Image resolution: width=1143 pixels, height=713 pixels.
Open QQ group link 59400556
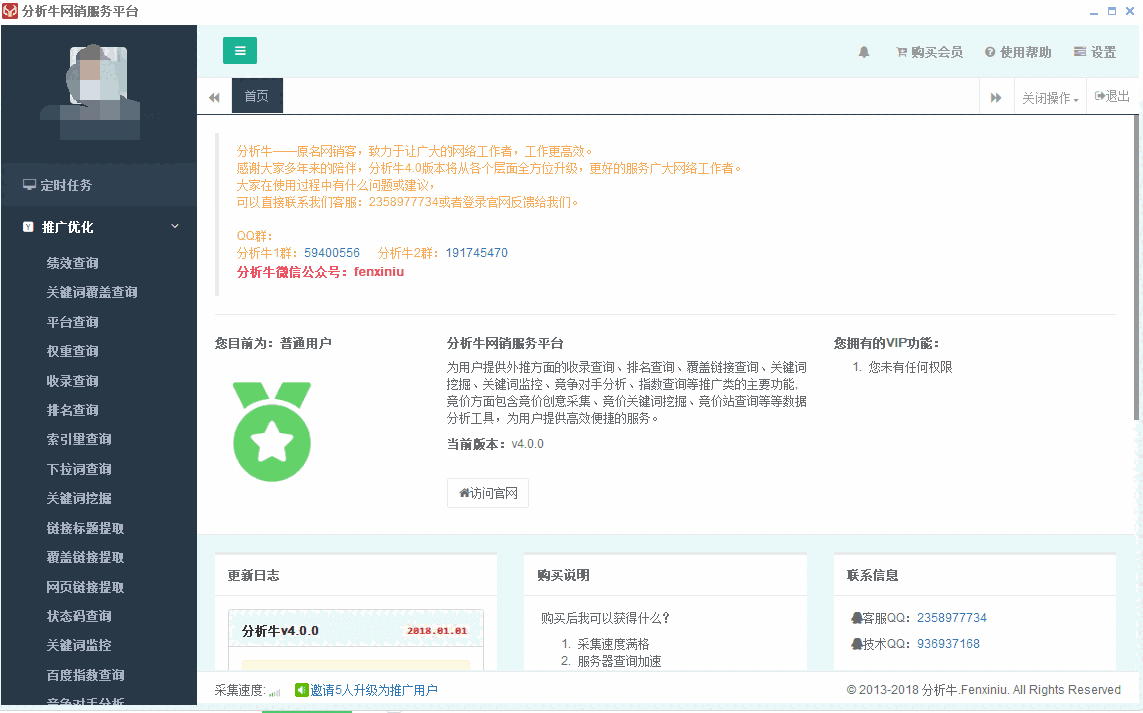click(x=331, y=252)
